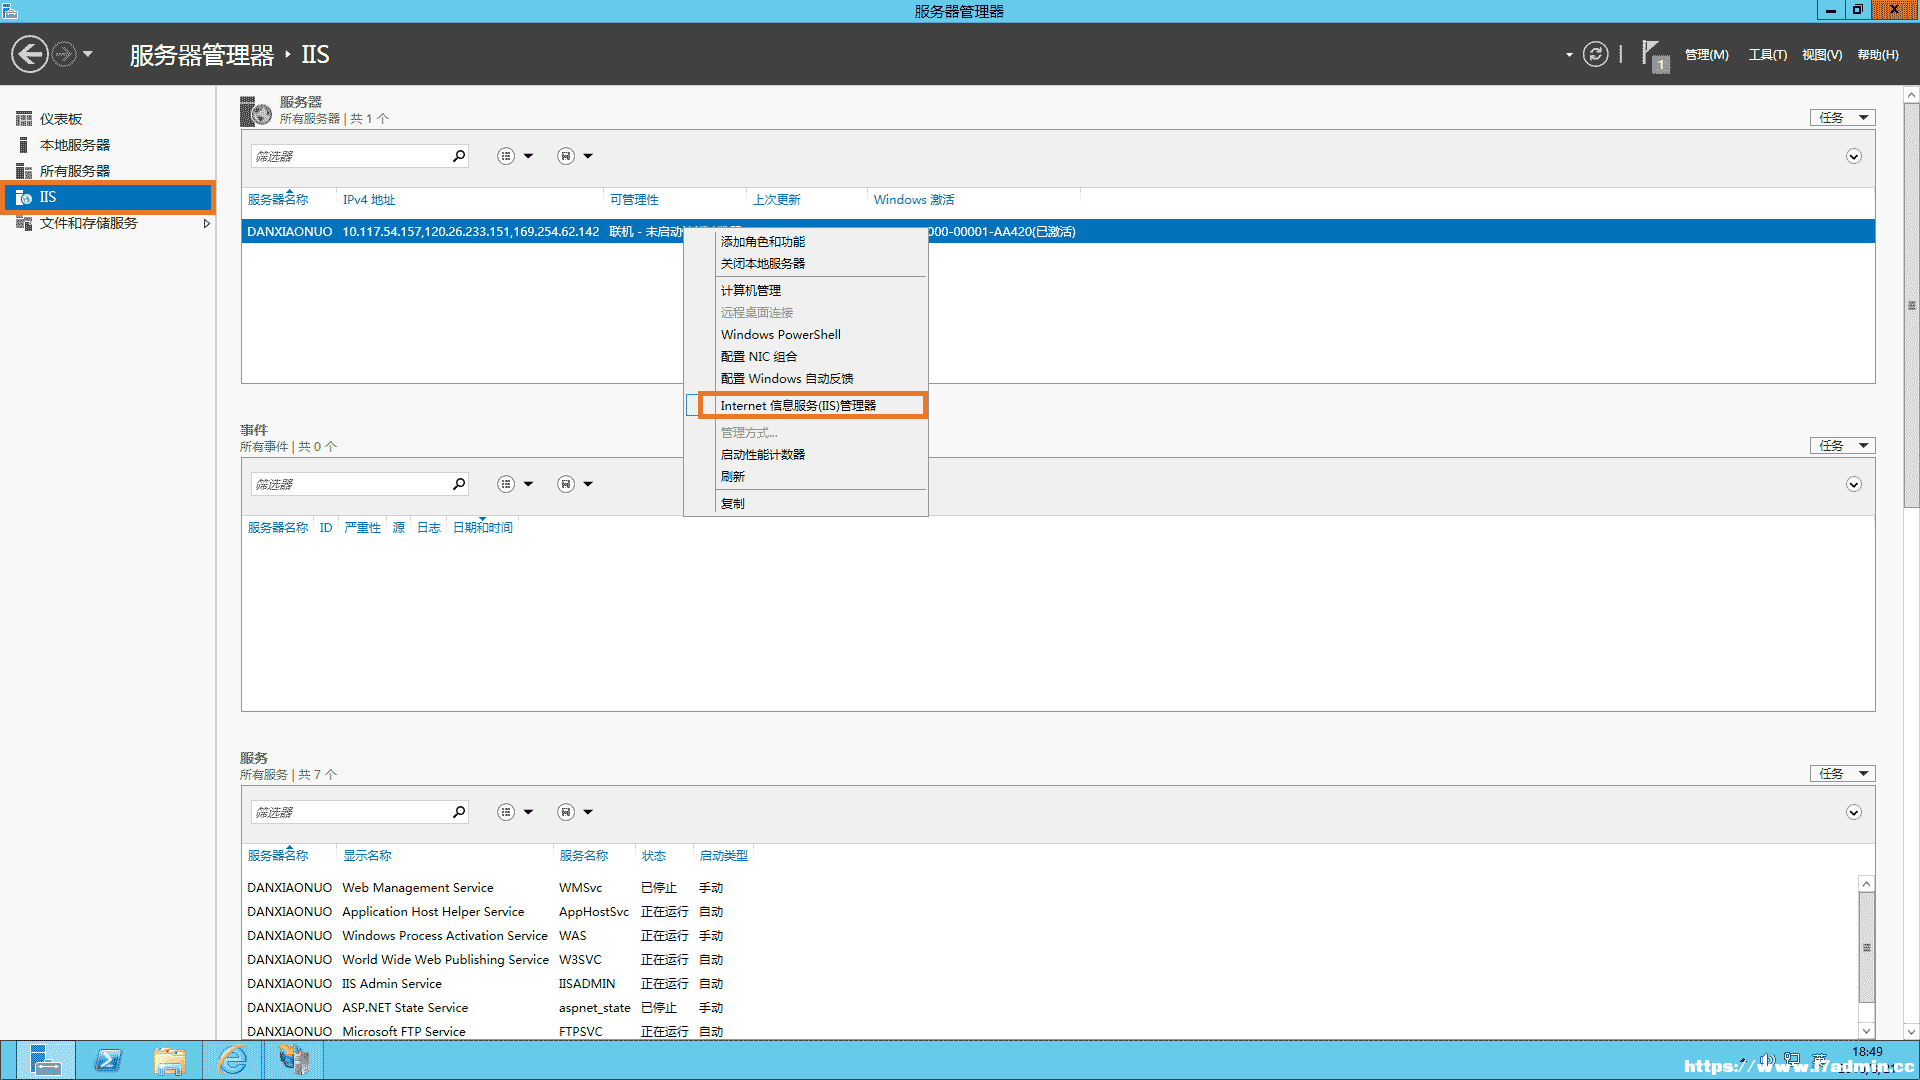Click the forward navigation arrow
The width and height of the screenshot is (1920, 1080).
pyautogui.click(x=64, y=54)
